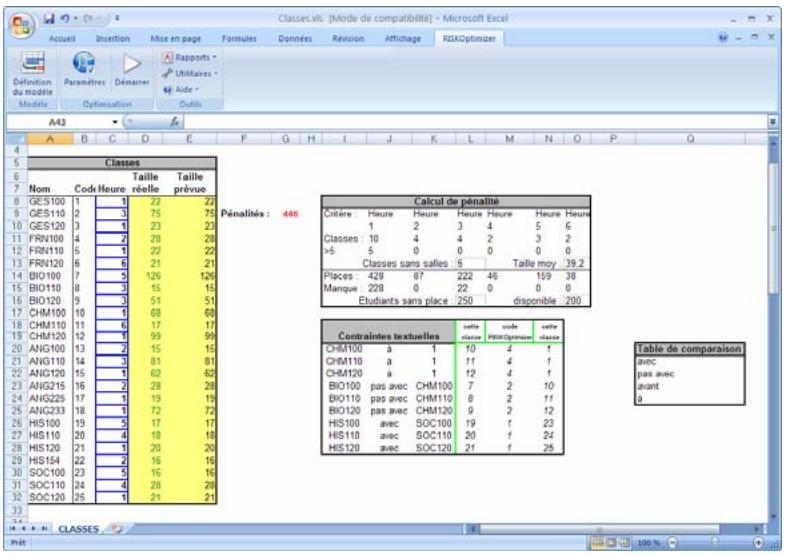Open the Formules ribbon tab

[x=240, y=39]
